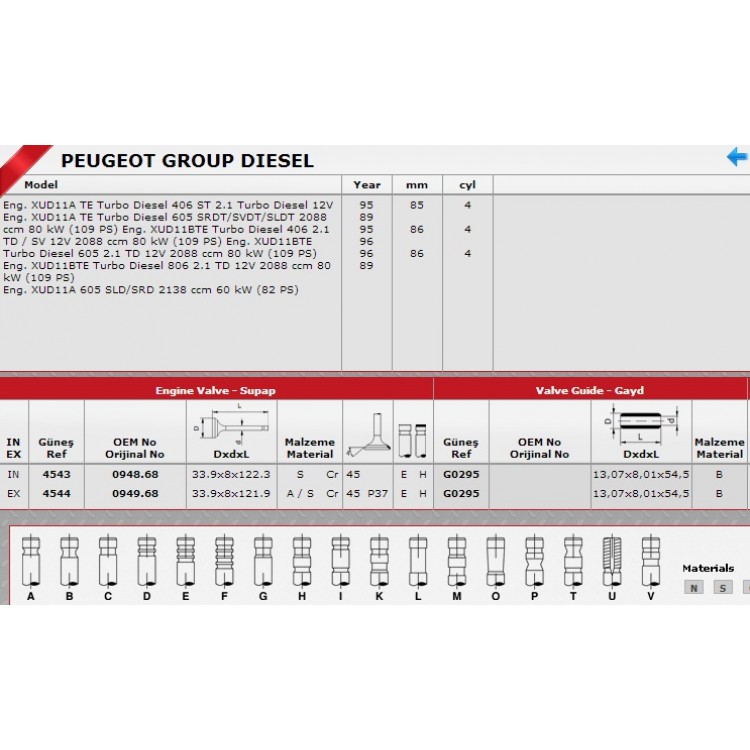Select valve stem end type F
750x750 pixels.
point(224,568)
